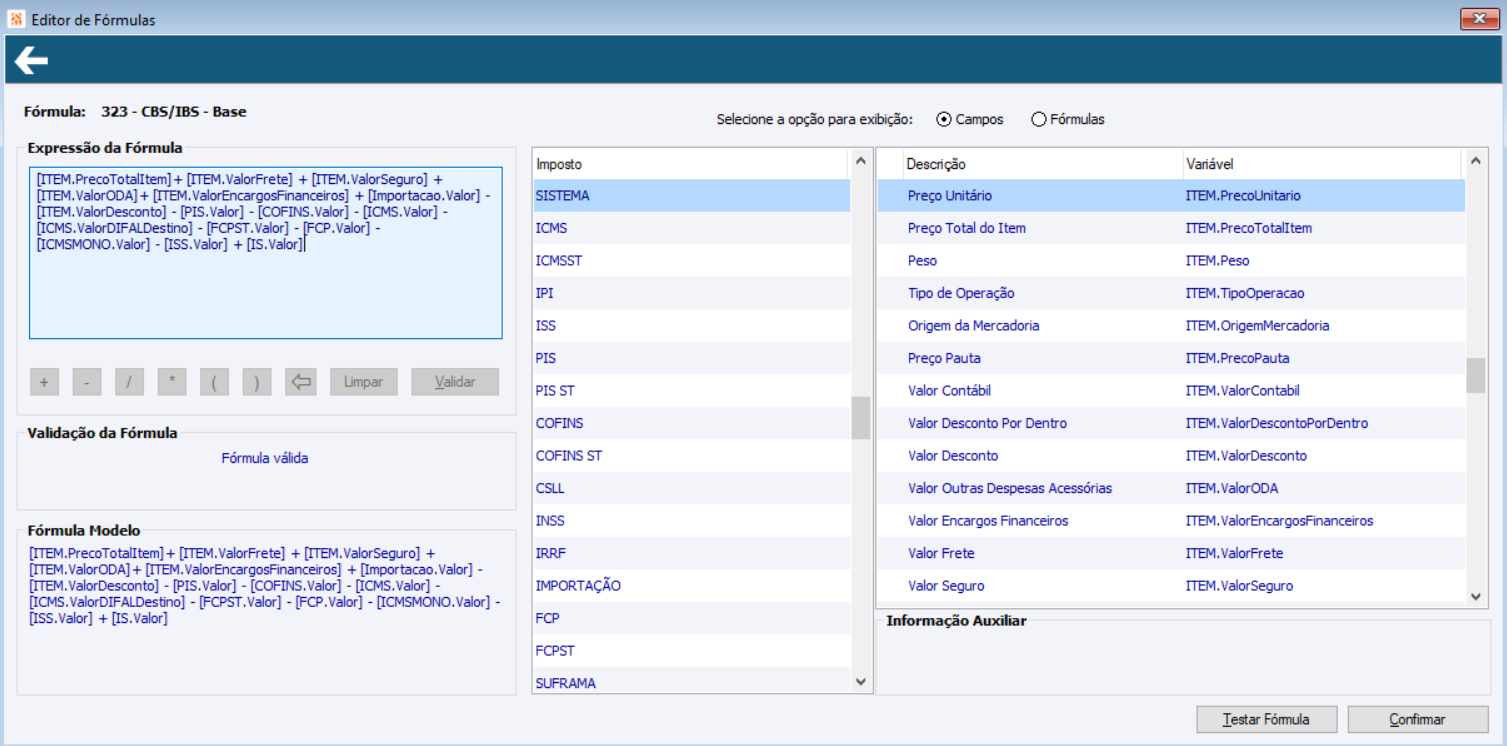Select INSS in the Imposto list
Screen dimensions: 1507x746
pos(691,521)
